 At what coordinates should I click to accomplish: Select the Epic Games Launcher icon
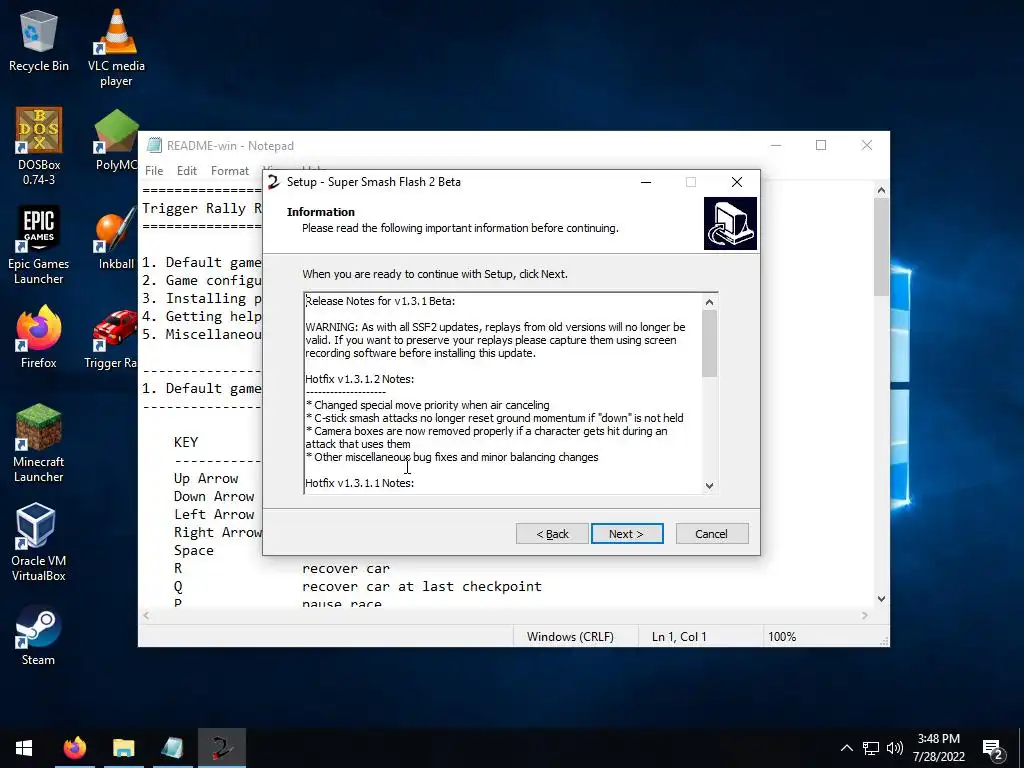pyautogui.click(x=39, y=246)
